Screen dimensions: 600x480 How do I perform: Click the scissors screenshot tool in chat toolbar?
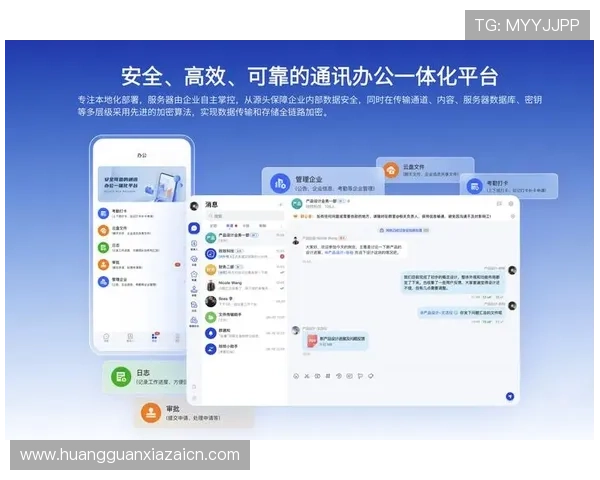click(x=307, y=376)
